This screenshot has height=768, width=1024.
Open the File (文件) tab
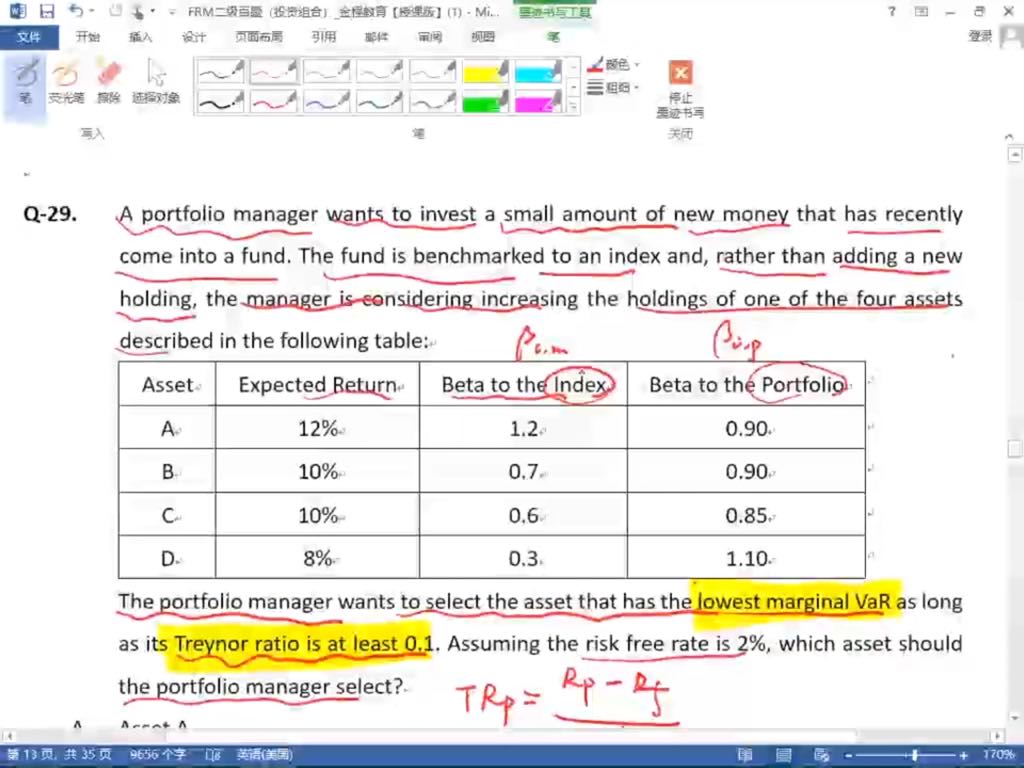[29, 37]
